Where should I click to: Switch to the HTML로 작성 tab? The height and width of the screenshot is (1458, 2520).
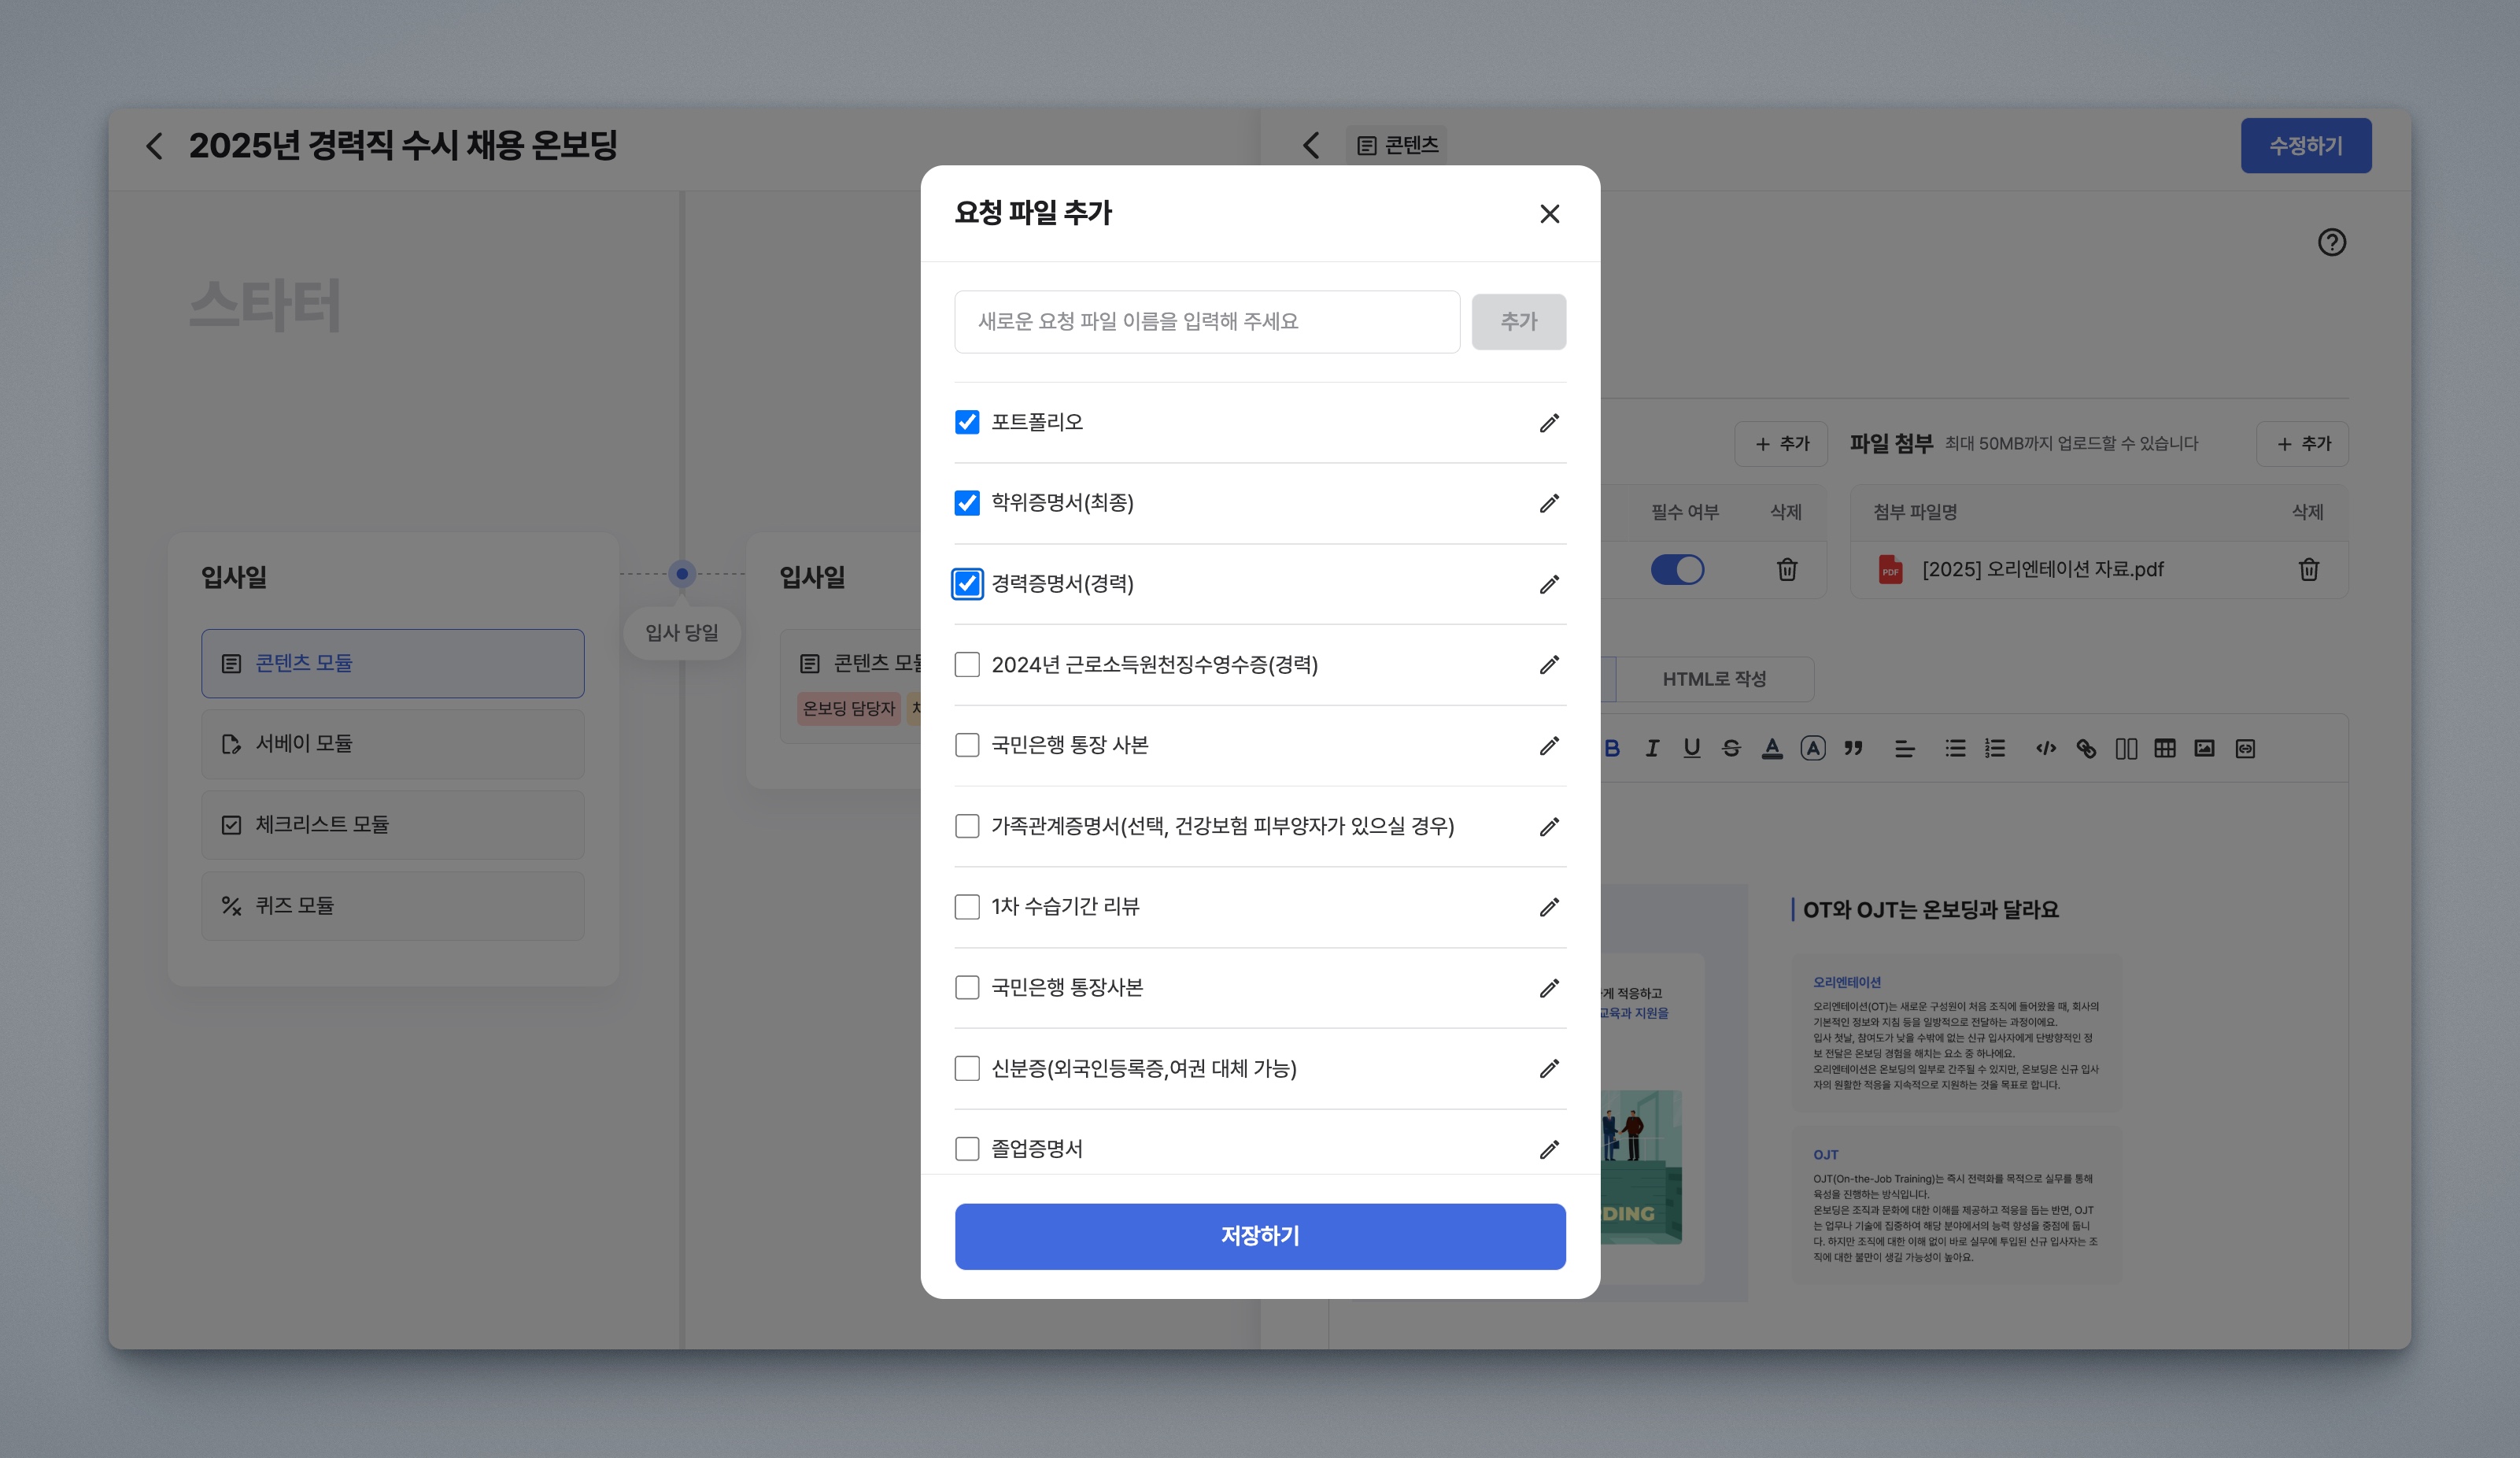click(x=1714, y=679)
